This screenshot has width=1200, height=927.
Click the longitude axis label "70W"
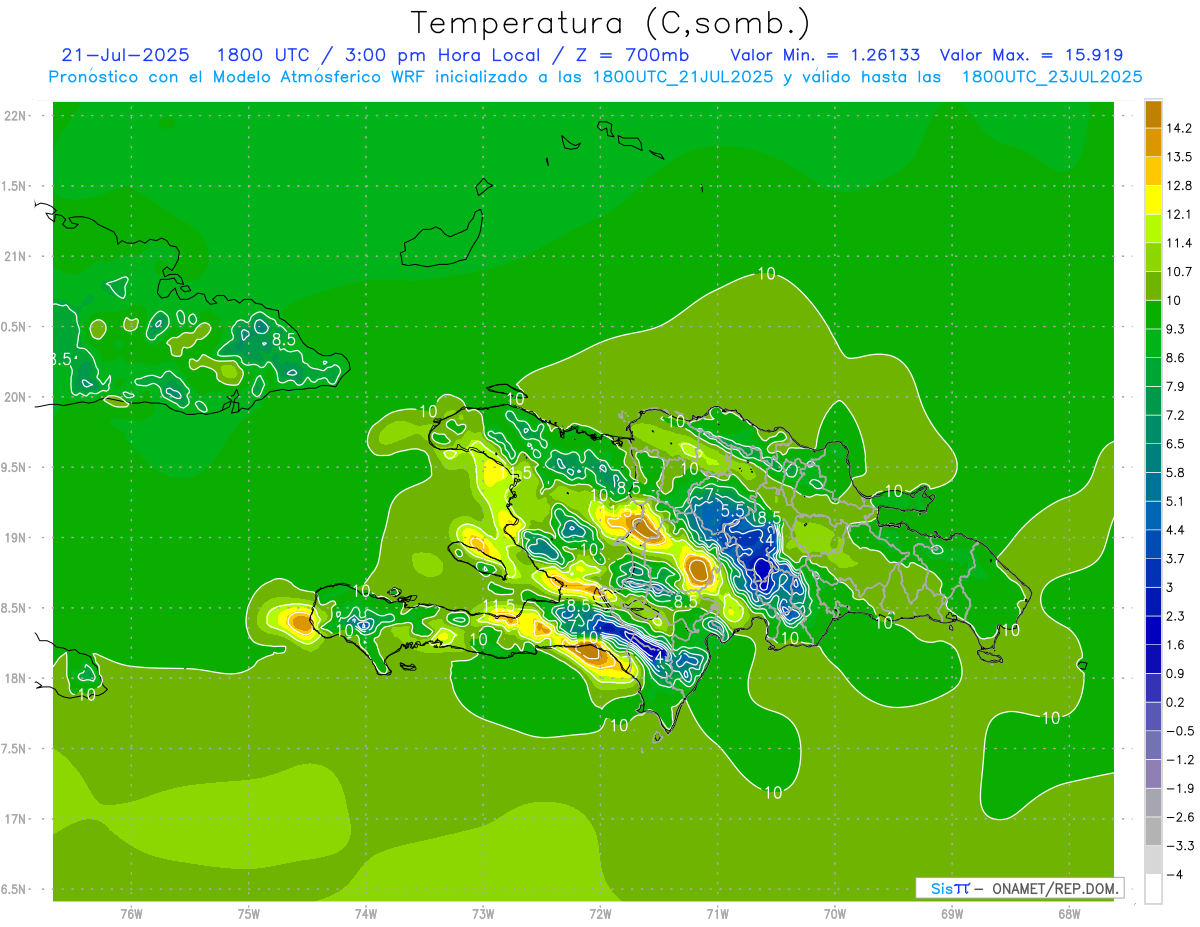point(835,914)
